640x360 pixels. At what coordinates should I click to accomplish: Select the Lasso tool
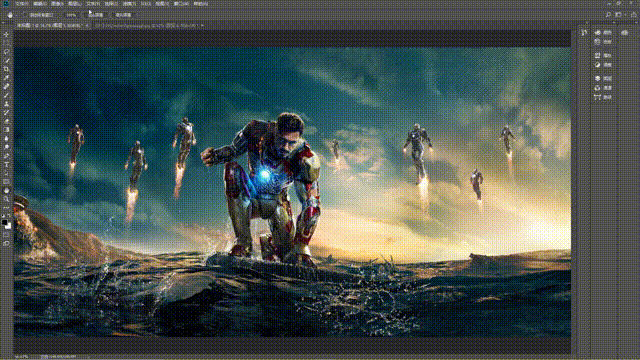point(6,52)
